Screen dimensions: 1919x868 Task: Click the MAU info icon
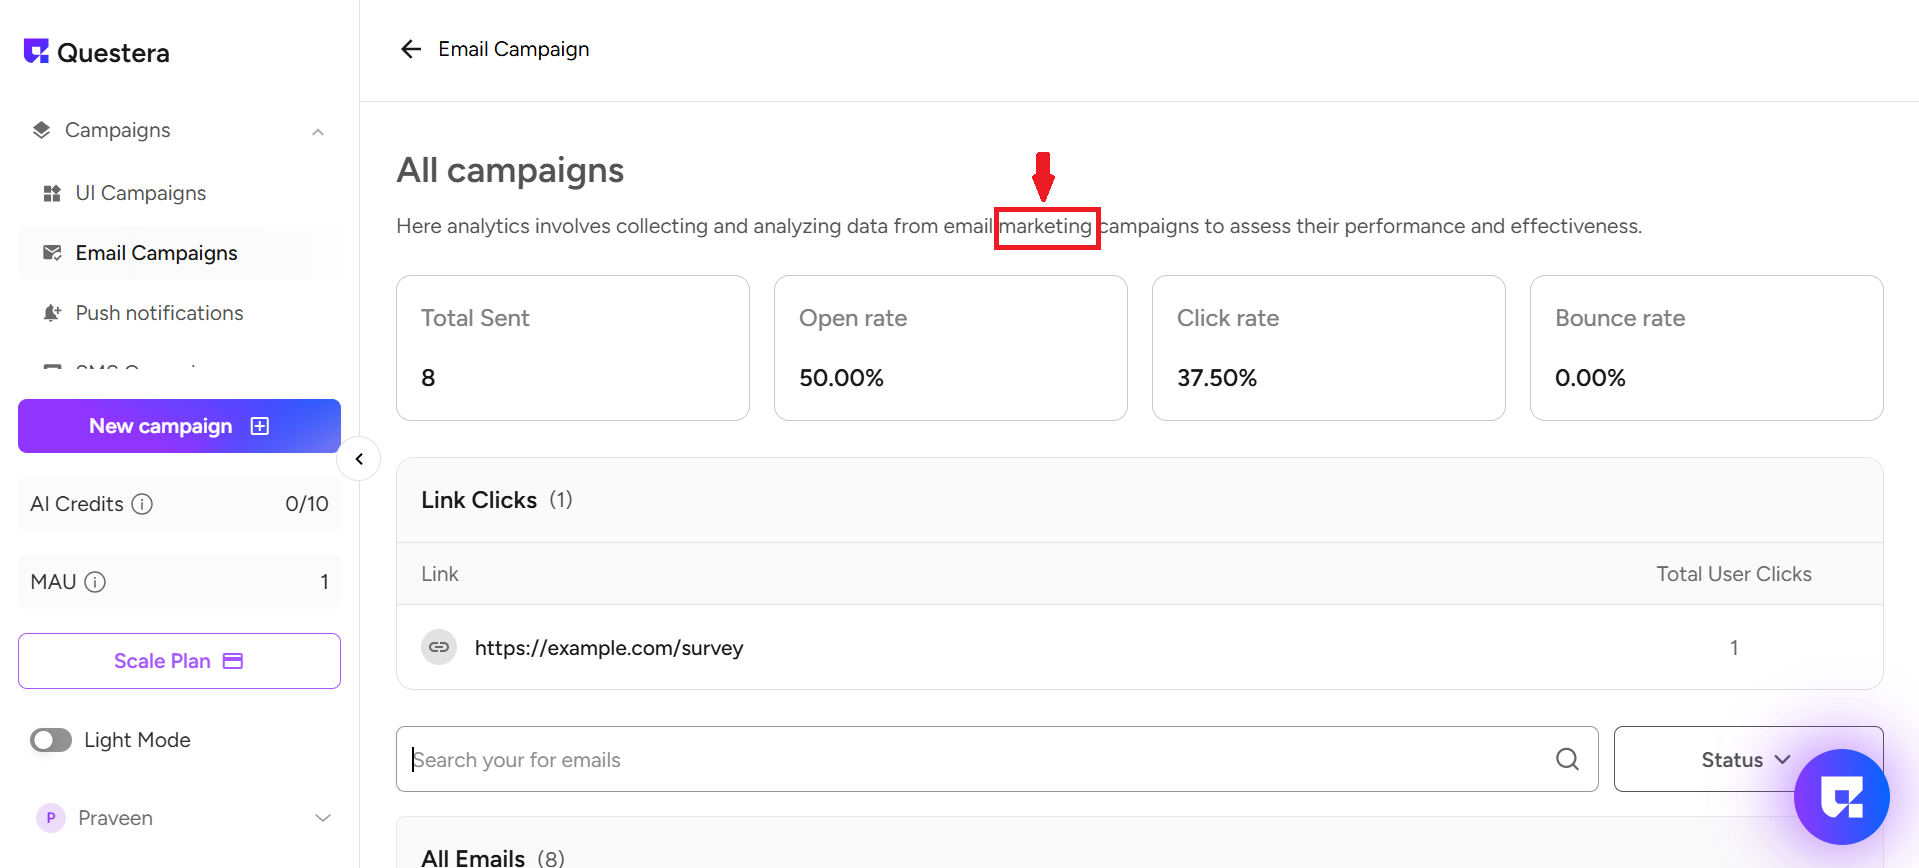coord(95,582)
